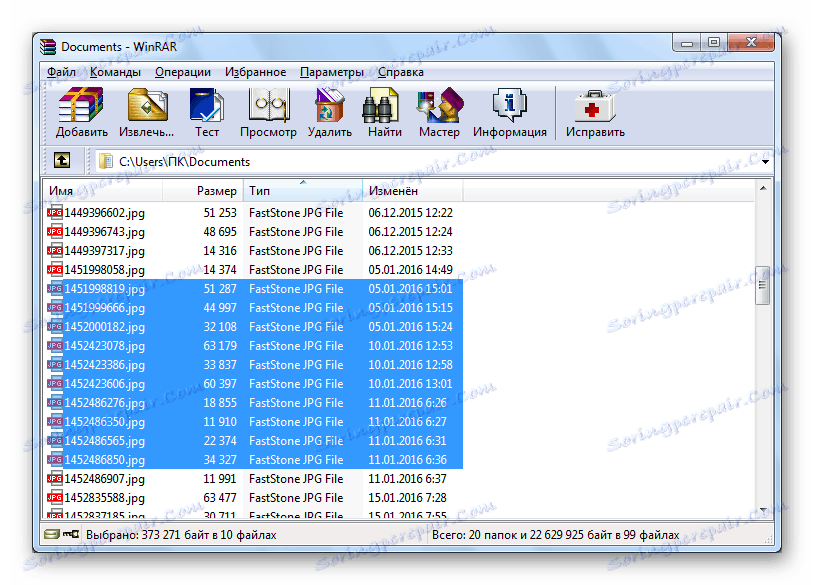Click the disk drive icon in status bar
Viewport: 814px width, 585px height.
point(51,534)
